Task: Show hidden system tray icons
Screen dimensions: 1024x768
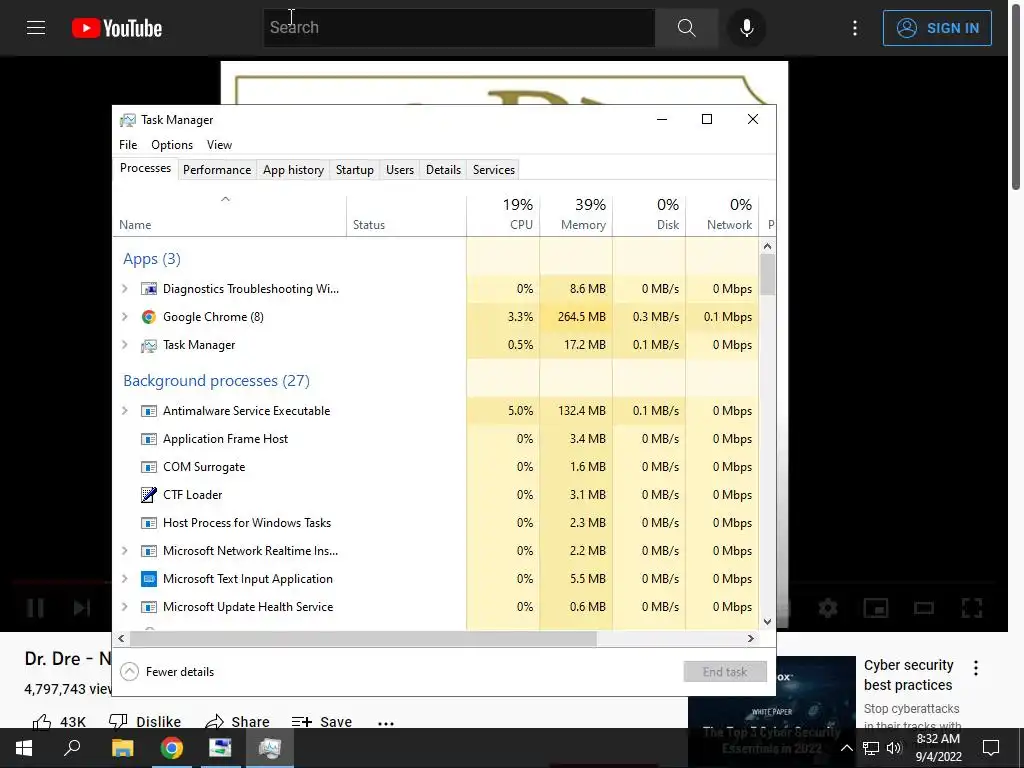Action: click(846, 748)
